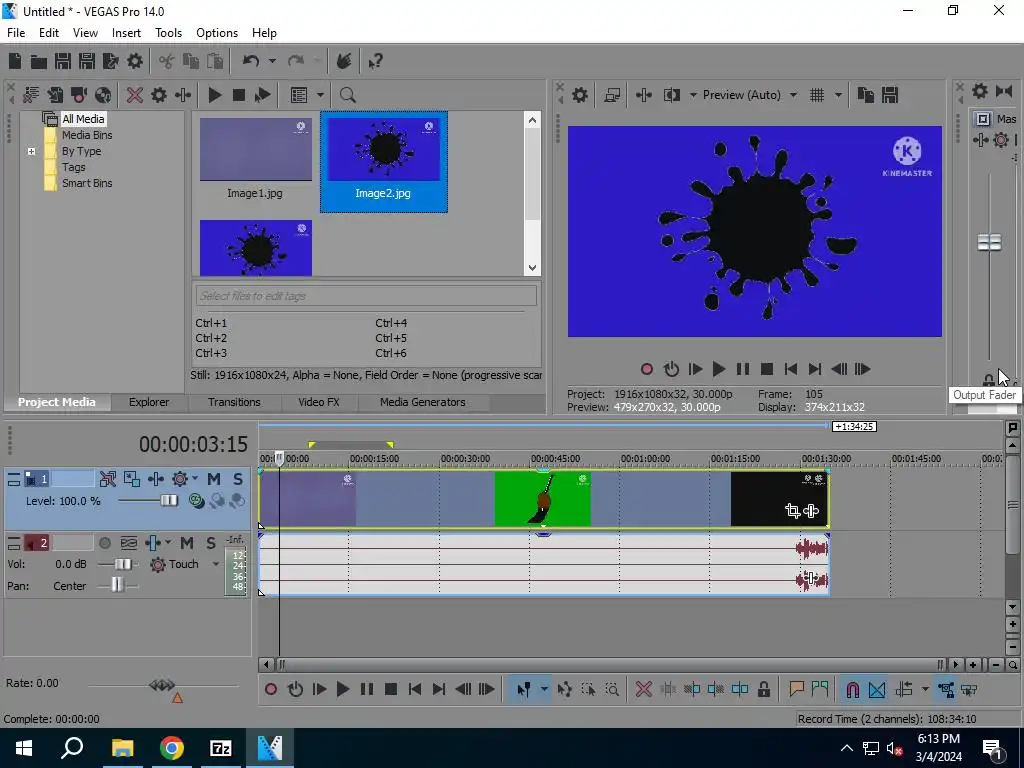Mute video track 1

[214, 479]
